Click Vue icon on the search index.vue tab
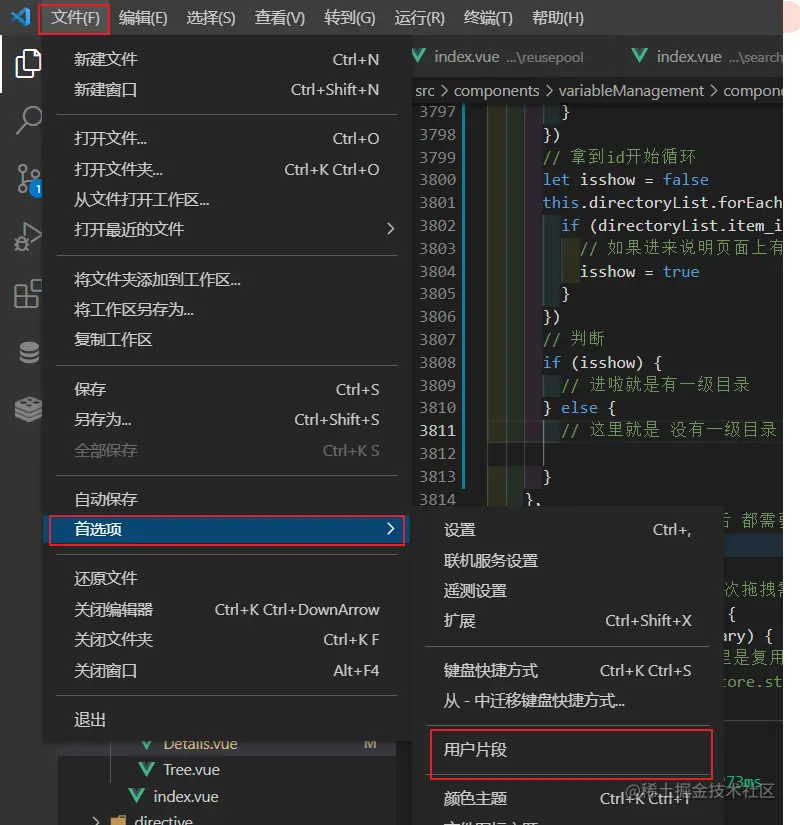The width and height of the screenshot is (800, 825). [x=639, y=55]
